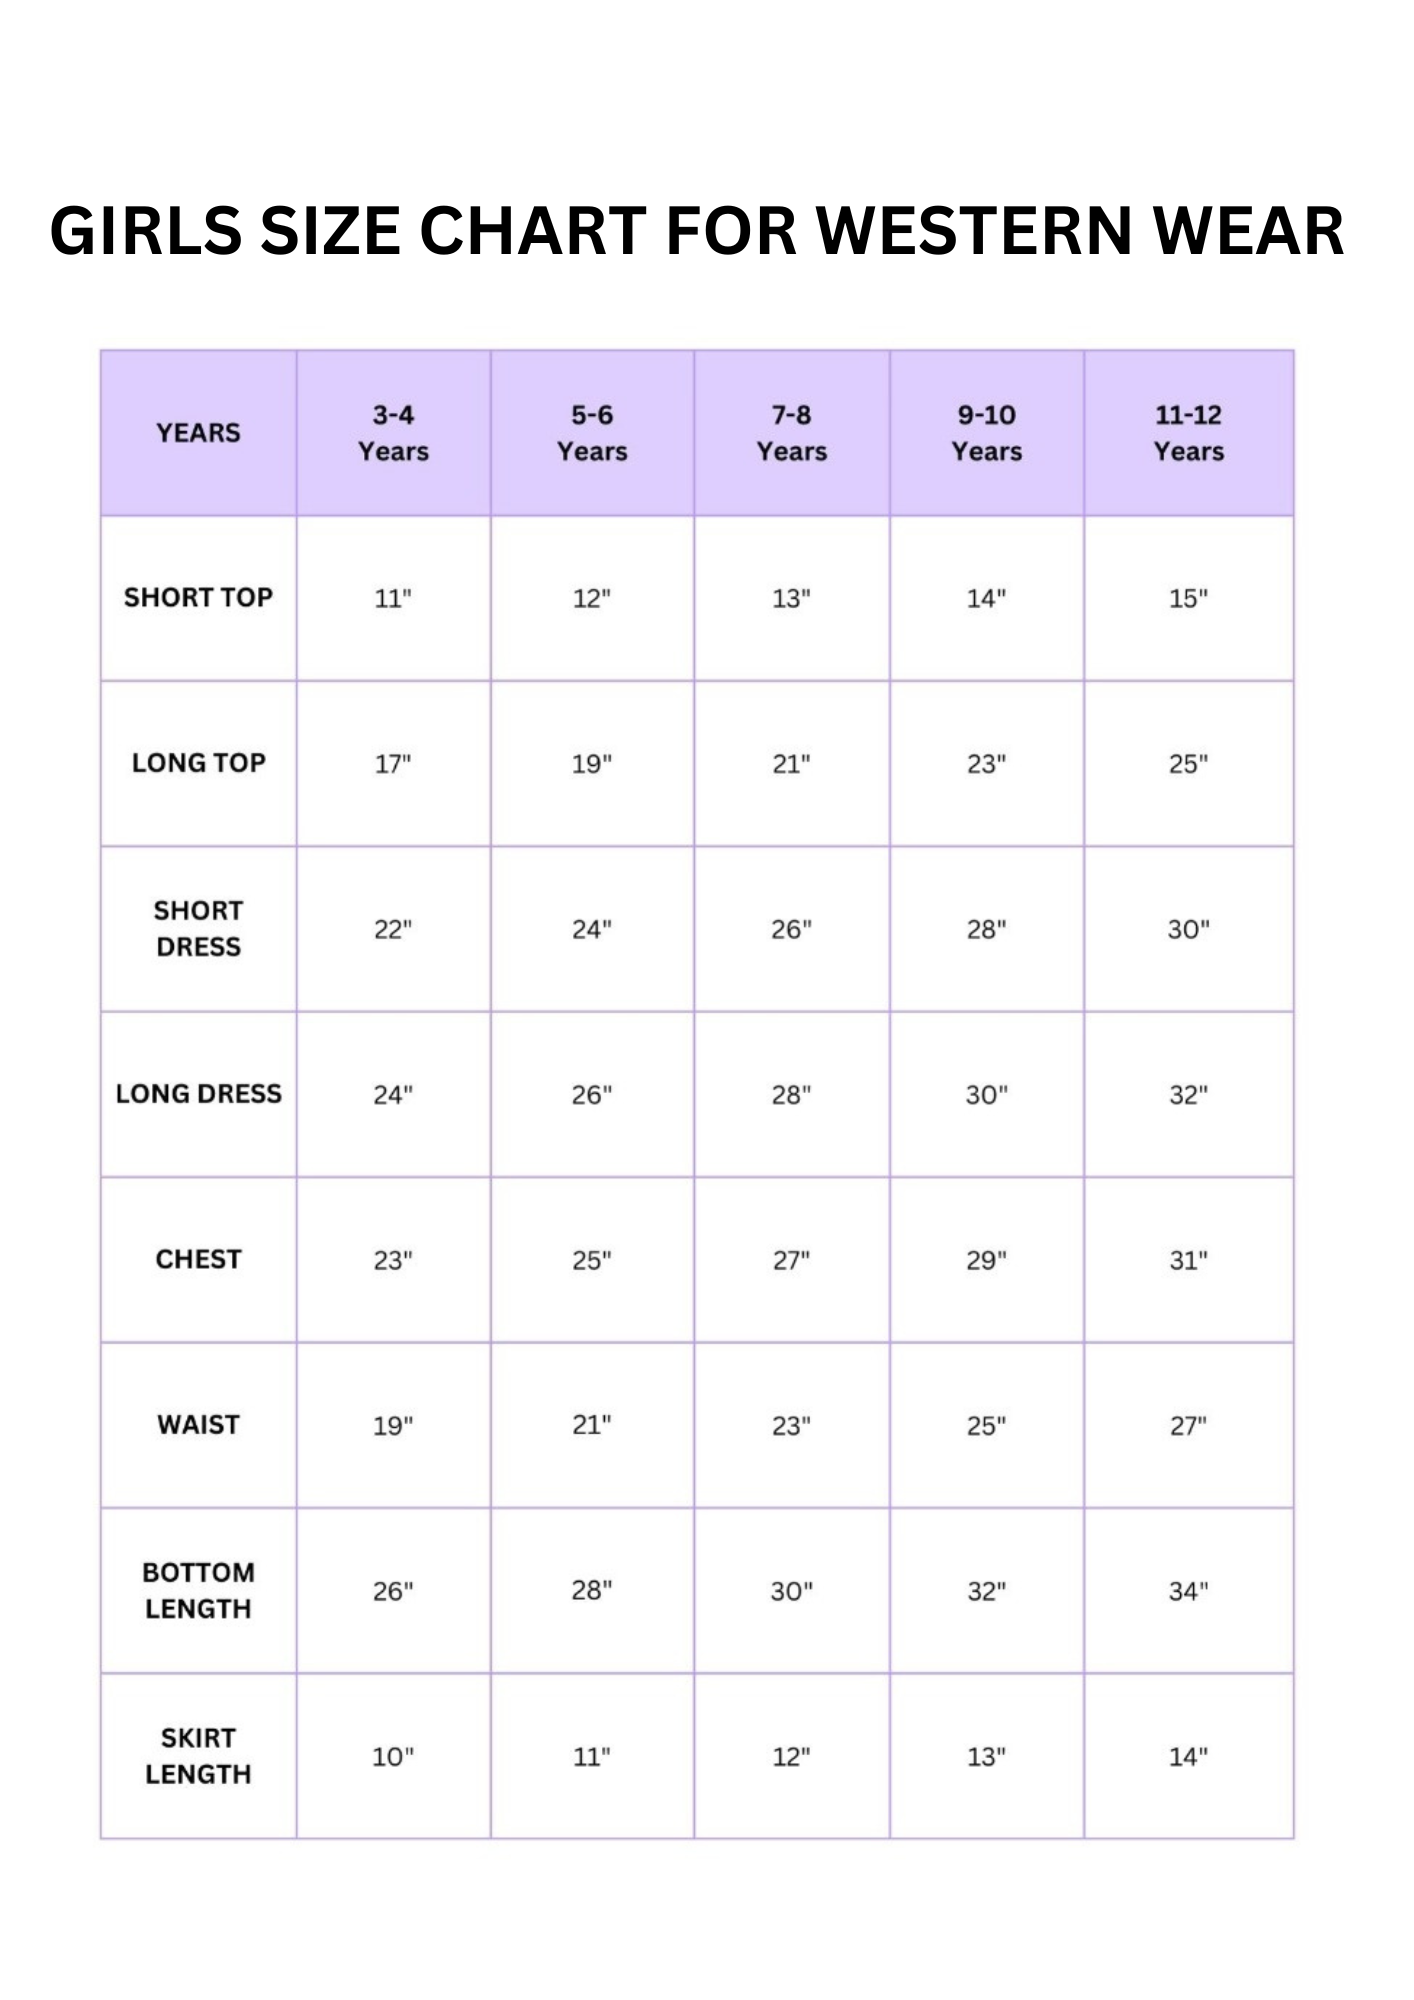Click the WAIST row label

coord(198,1425)
